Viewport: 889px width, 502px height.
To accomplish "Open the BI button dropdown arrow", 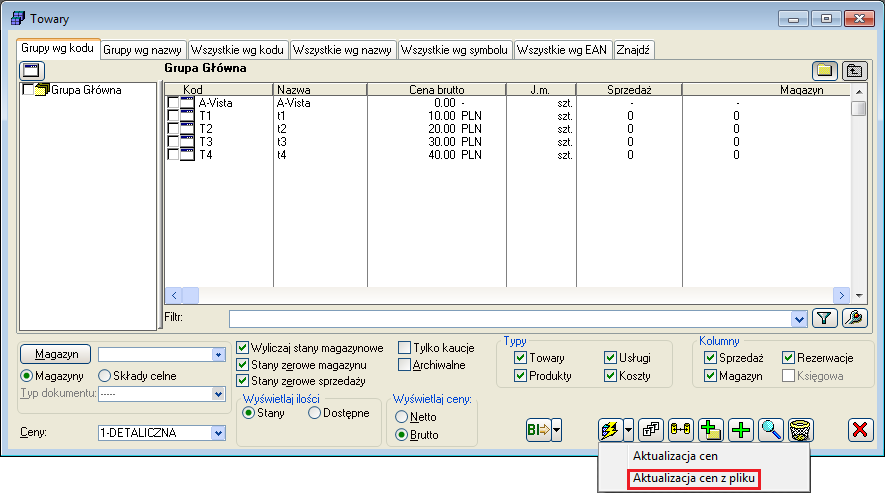I will coord(556,430).
